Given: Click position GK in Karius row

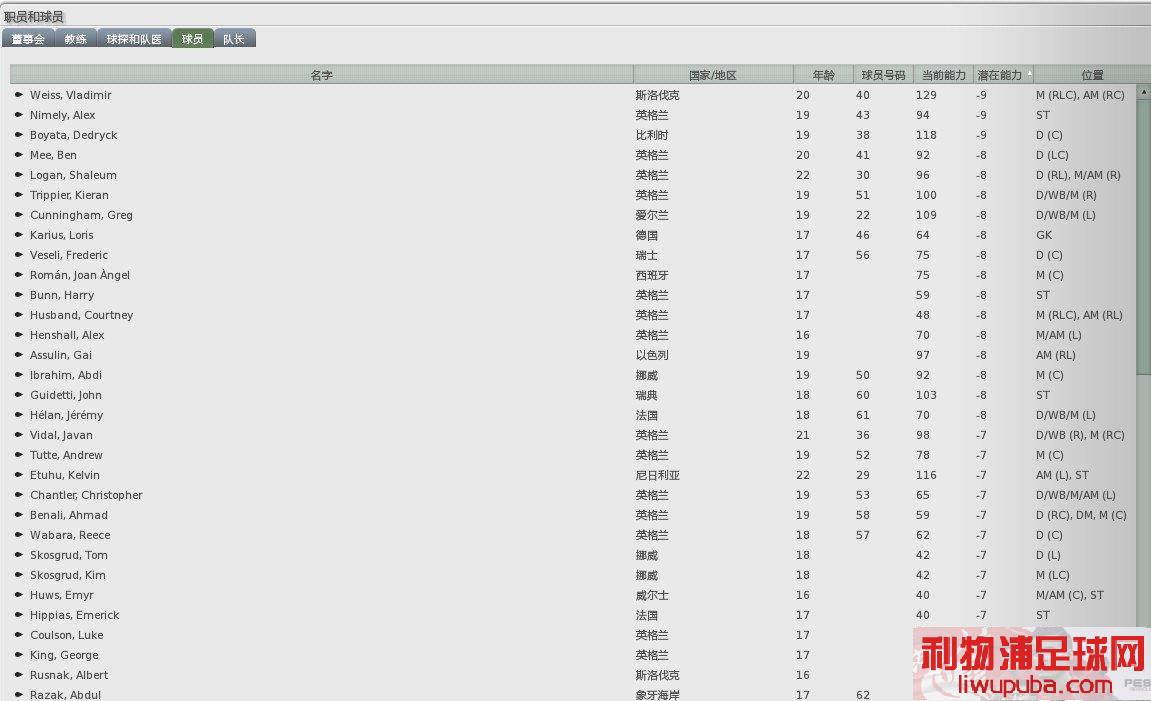Looking at the screenshot, I should click(x=1044, y=235).
